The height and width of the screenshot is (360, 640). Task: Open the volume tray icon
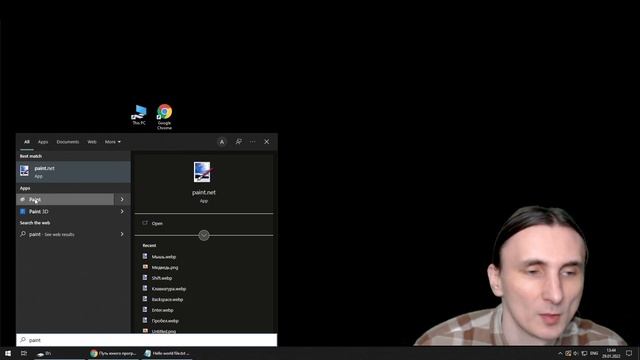coord(576,353)
